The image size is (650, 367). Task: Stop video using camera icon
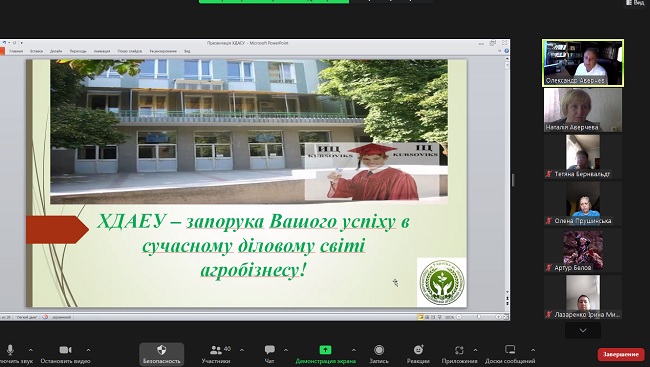pos(65,350)
